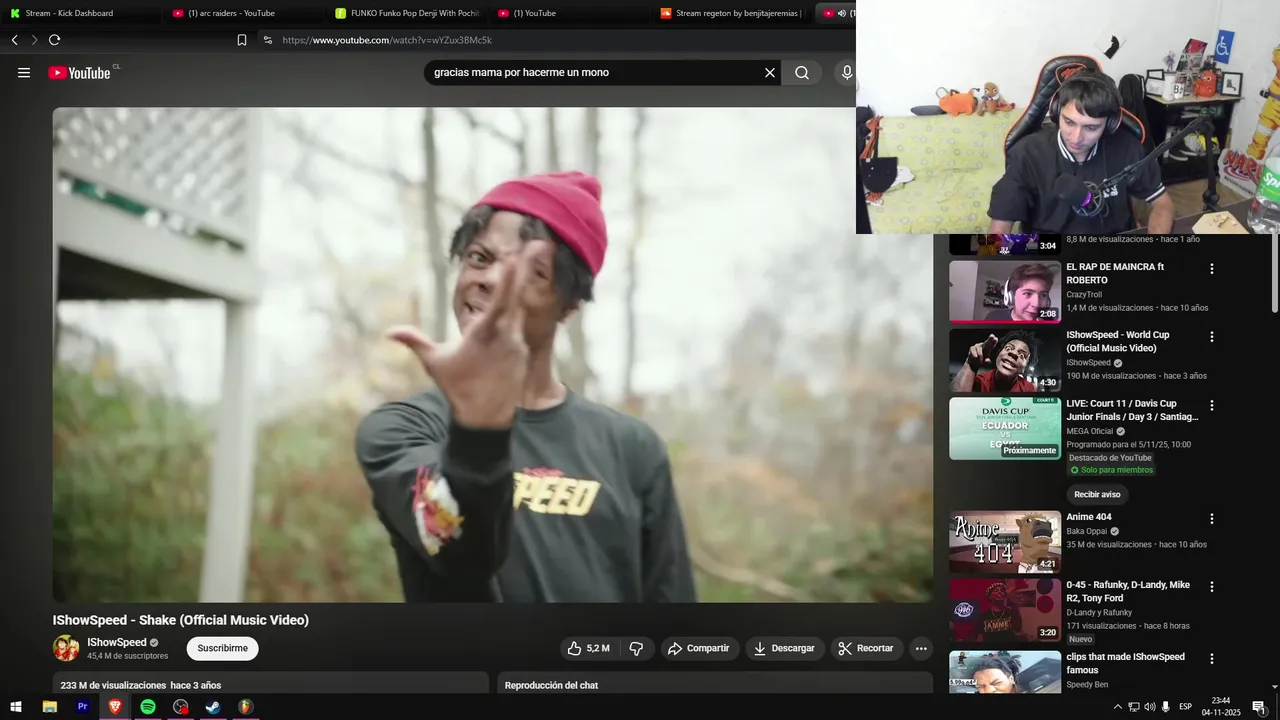The height and width of the screenshot is (720, 1280).
Task: Open options menu for 0-45 Rafunky video
Action: click(1212, 587)
